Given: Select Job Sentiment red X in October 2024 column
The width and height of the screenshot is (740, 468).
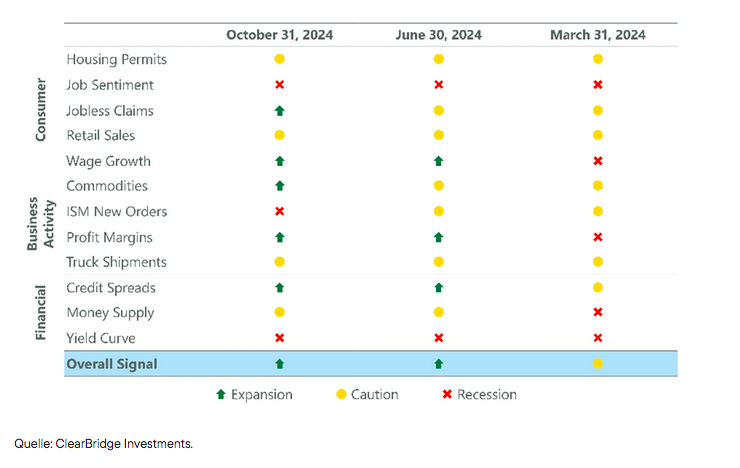Looking at the screenshot, I should coord(280,85).
